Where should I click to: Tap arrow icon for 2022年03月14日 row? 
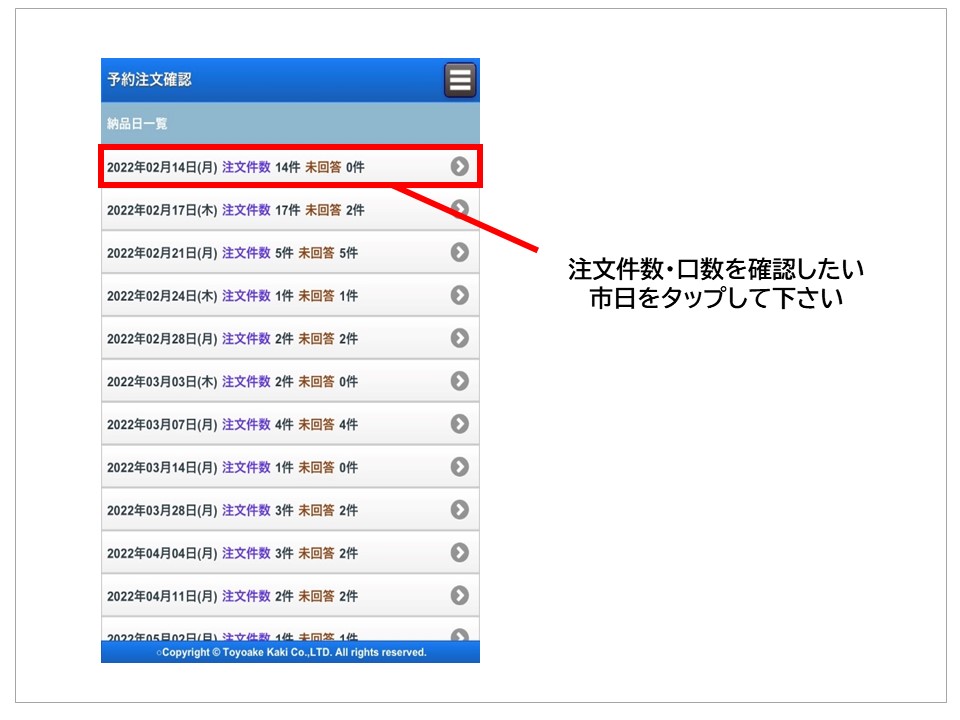[x=459, y=467]
